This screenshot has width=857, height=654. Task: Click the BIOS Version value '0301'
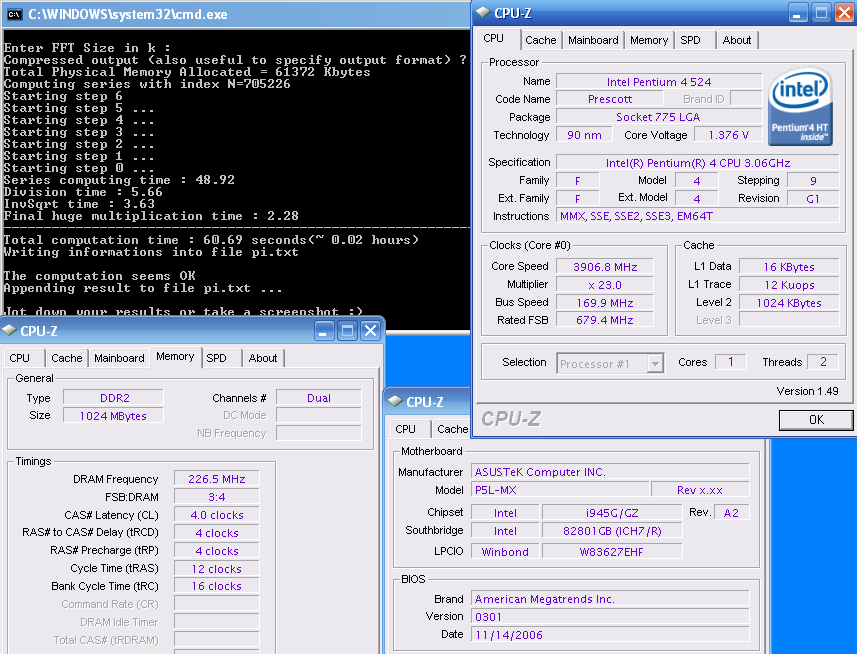[x=610, y=616]
